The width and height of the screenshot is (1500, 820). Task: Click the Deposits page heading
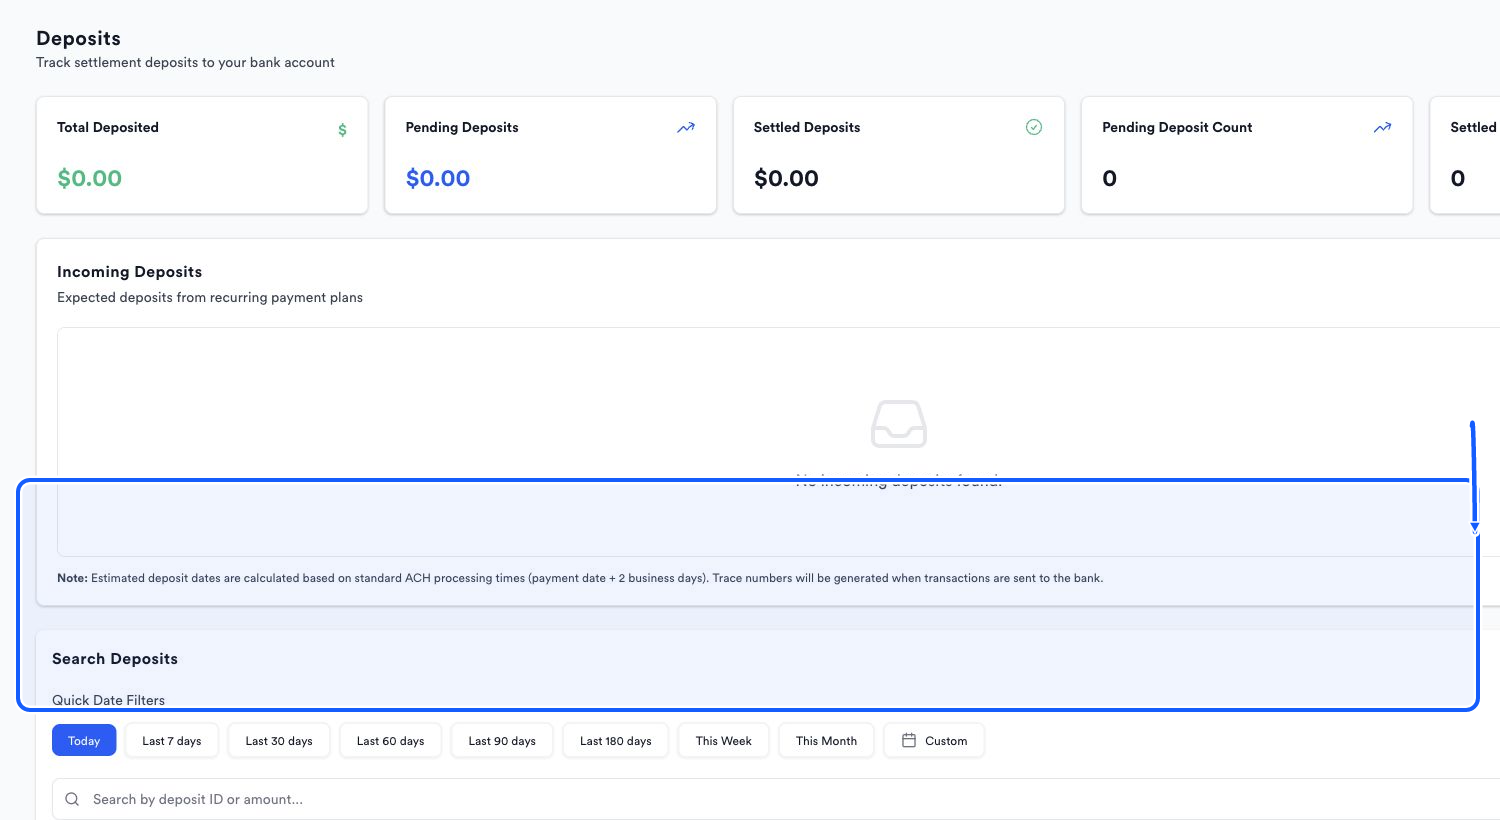[78, 38]
